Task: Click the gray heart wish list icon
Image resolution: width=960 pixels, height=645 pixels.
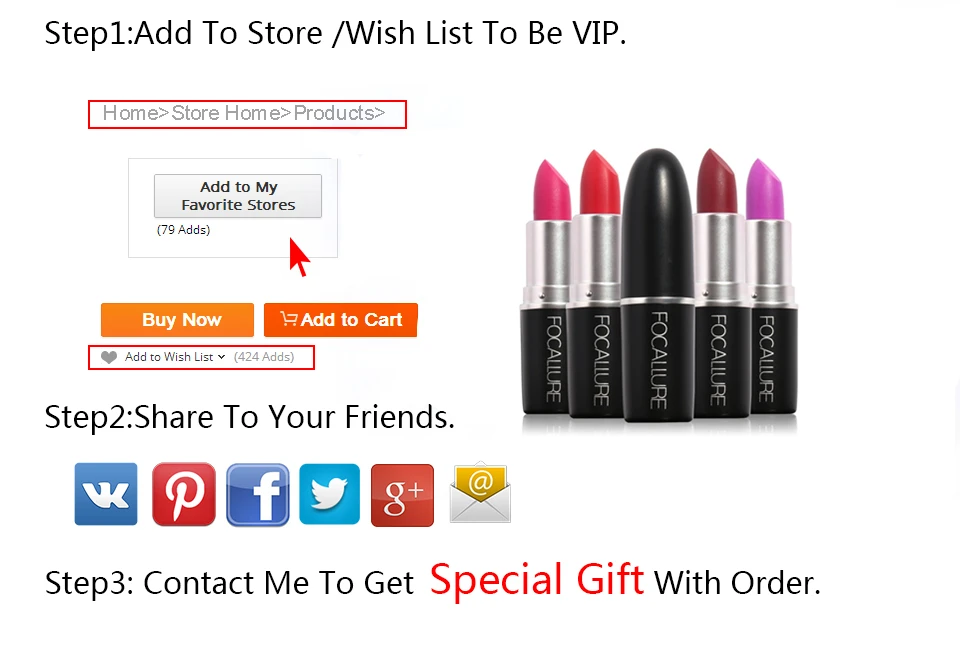Action: coord(109,357)
